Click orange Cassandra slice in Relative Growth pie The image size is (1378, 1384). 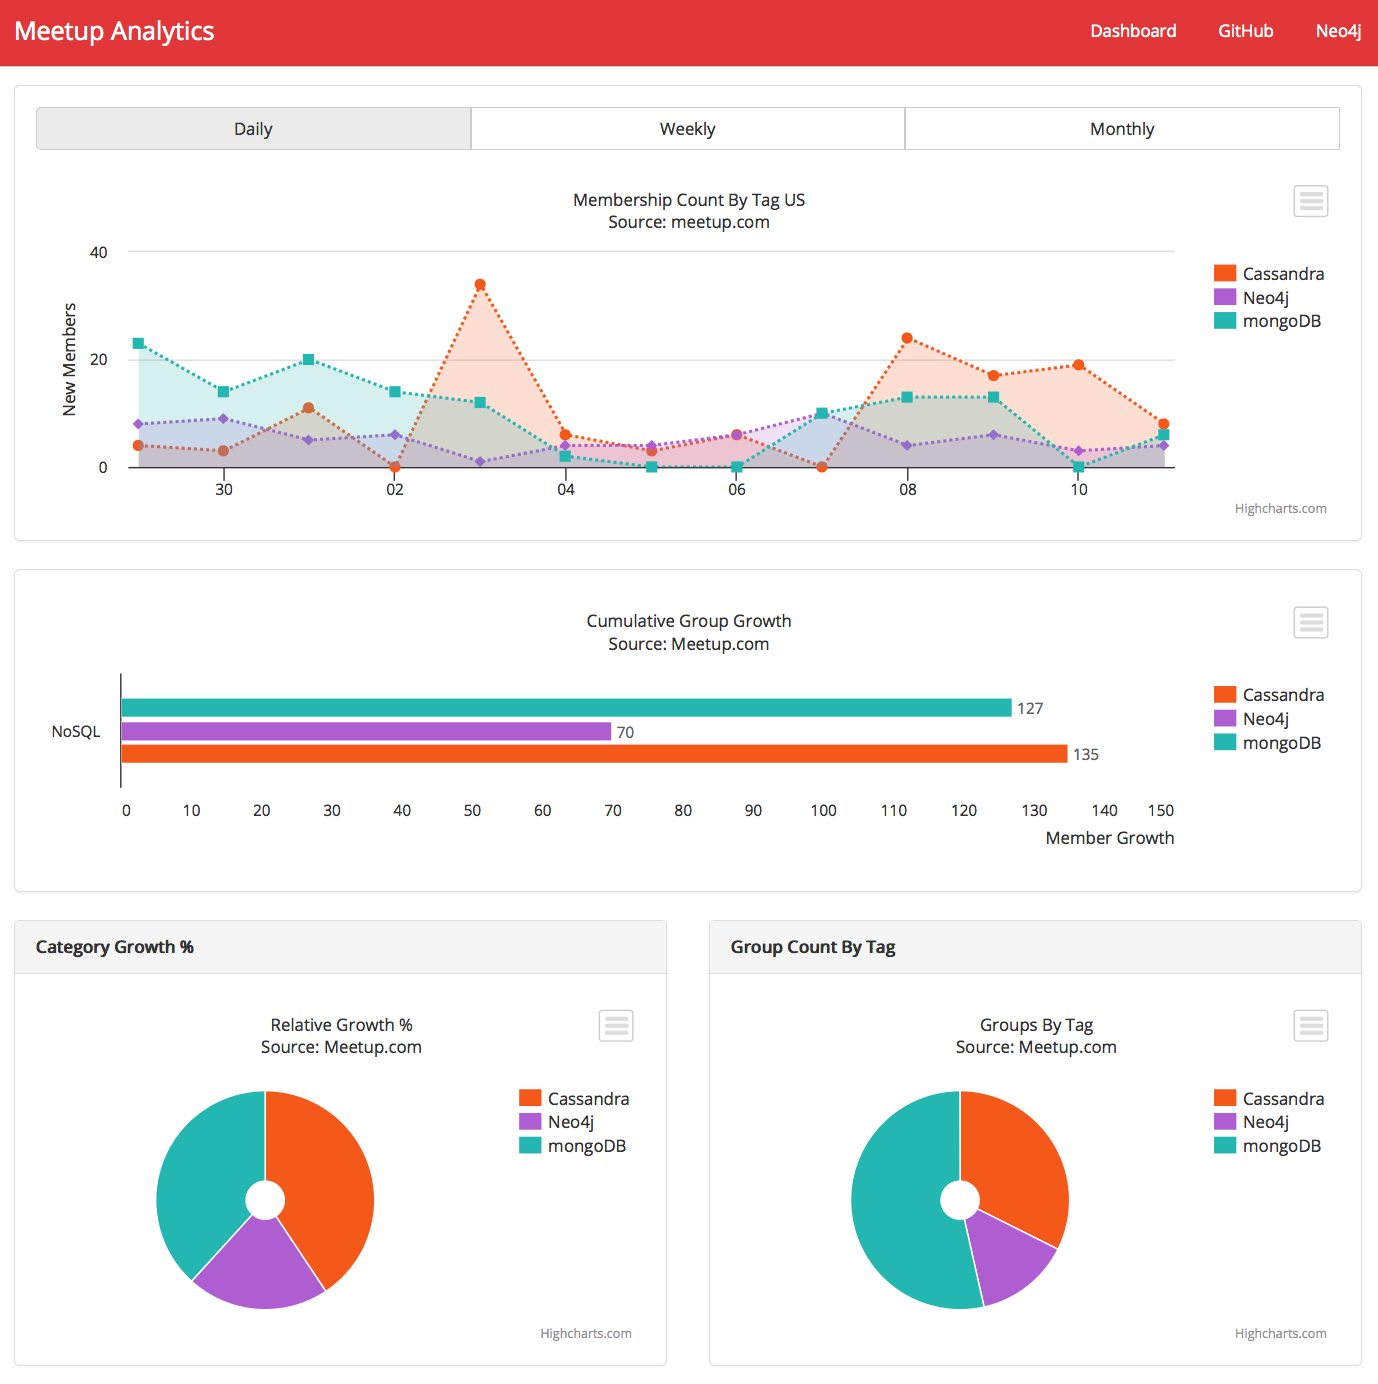(325, 1180)
